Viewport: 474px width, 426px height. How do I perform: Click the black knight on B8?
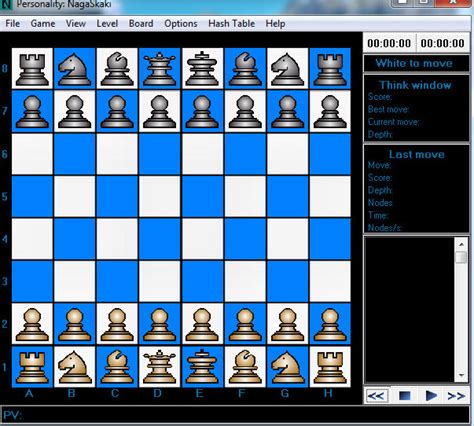pos(74,69)
